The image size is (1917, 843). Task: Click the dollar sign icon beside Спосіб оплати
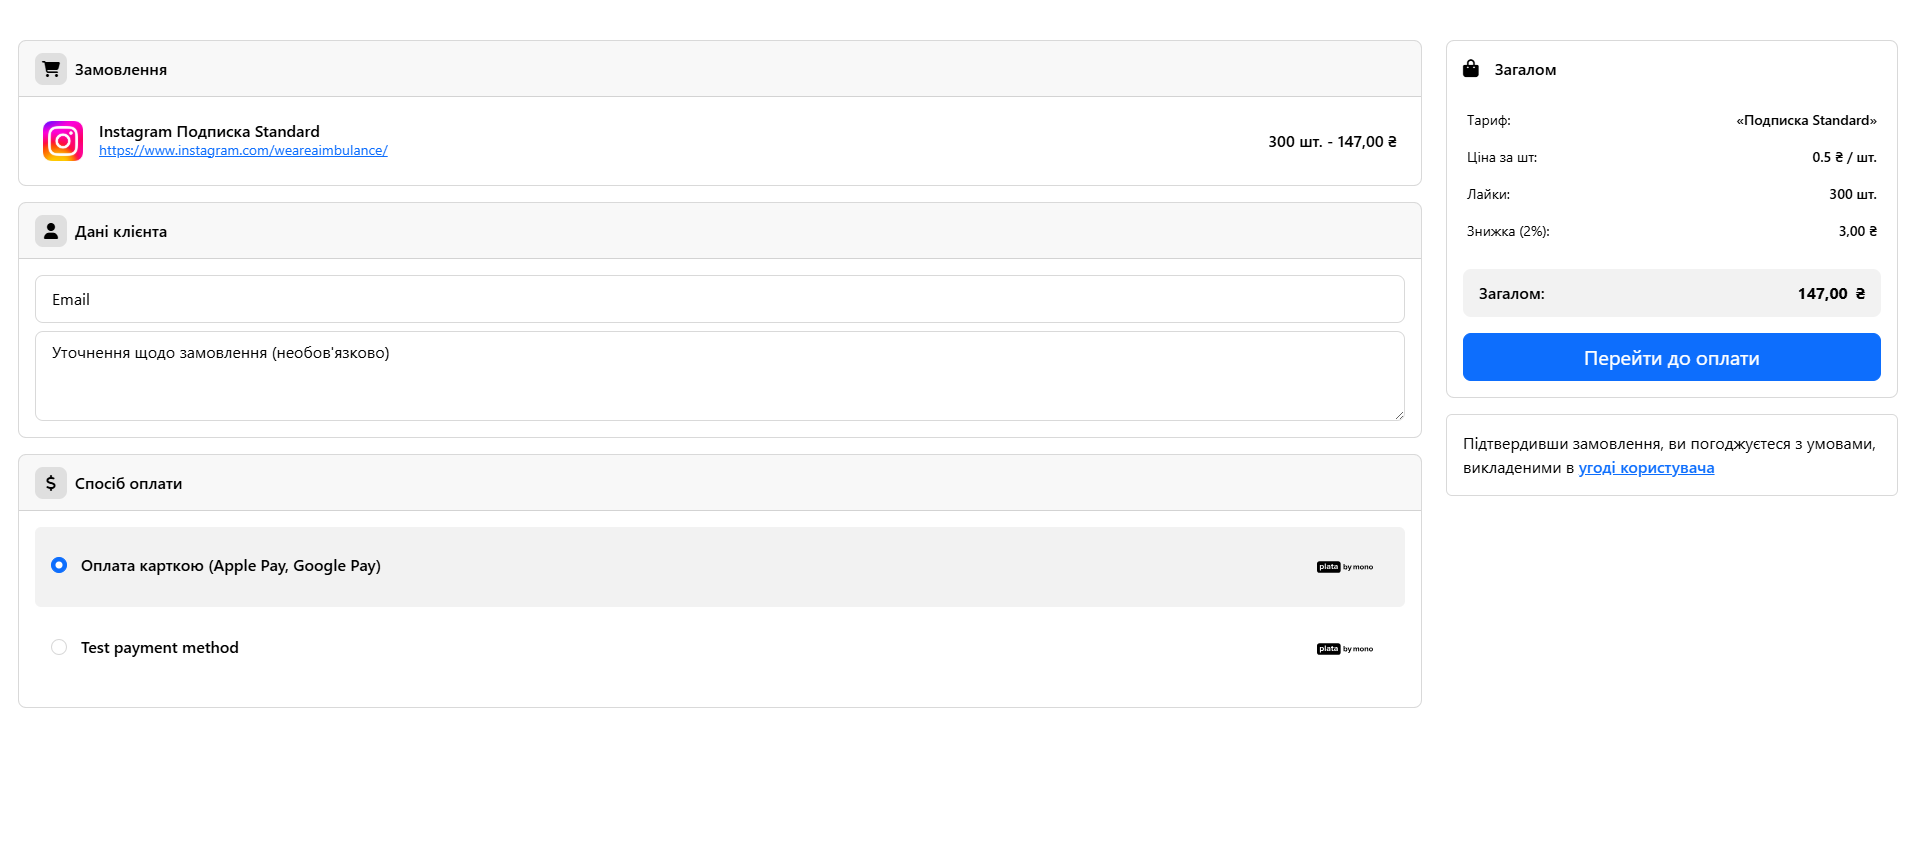coord(51,483)
